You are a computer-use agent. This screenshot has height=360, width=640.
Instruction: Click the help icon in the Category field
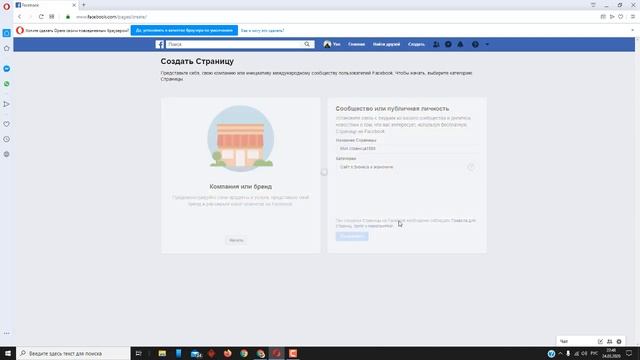pos(471,167)
